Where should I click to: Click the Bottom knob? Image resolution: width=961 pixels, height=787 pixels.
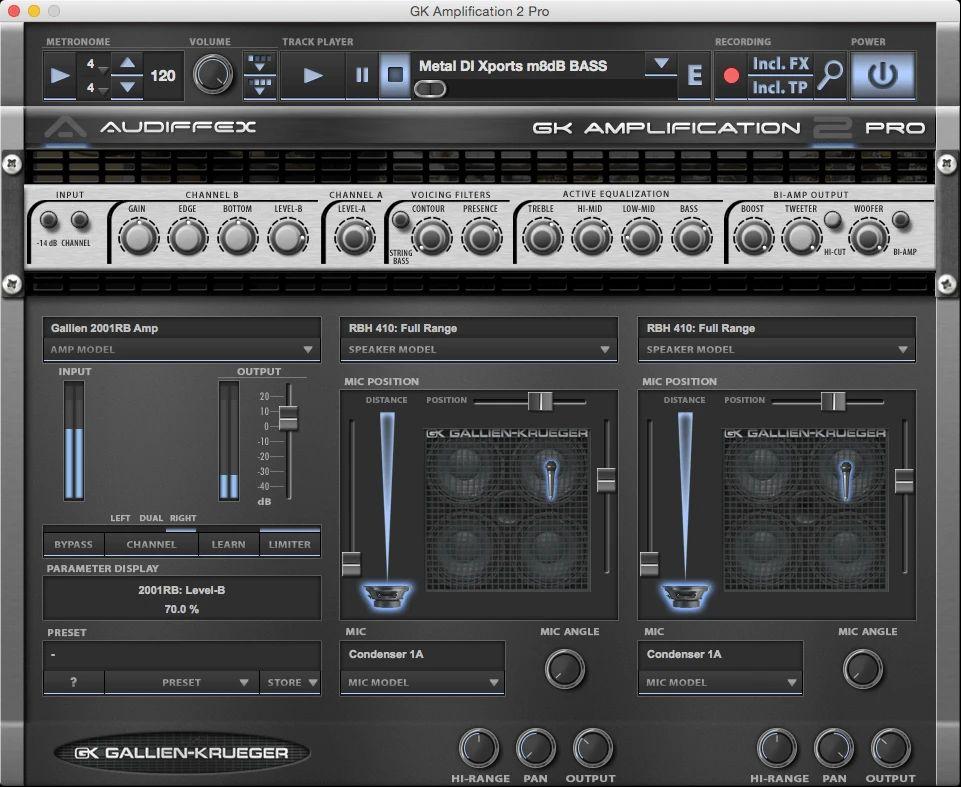coord(237,237)
